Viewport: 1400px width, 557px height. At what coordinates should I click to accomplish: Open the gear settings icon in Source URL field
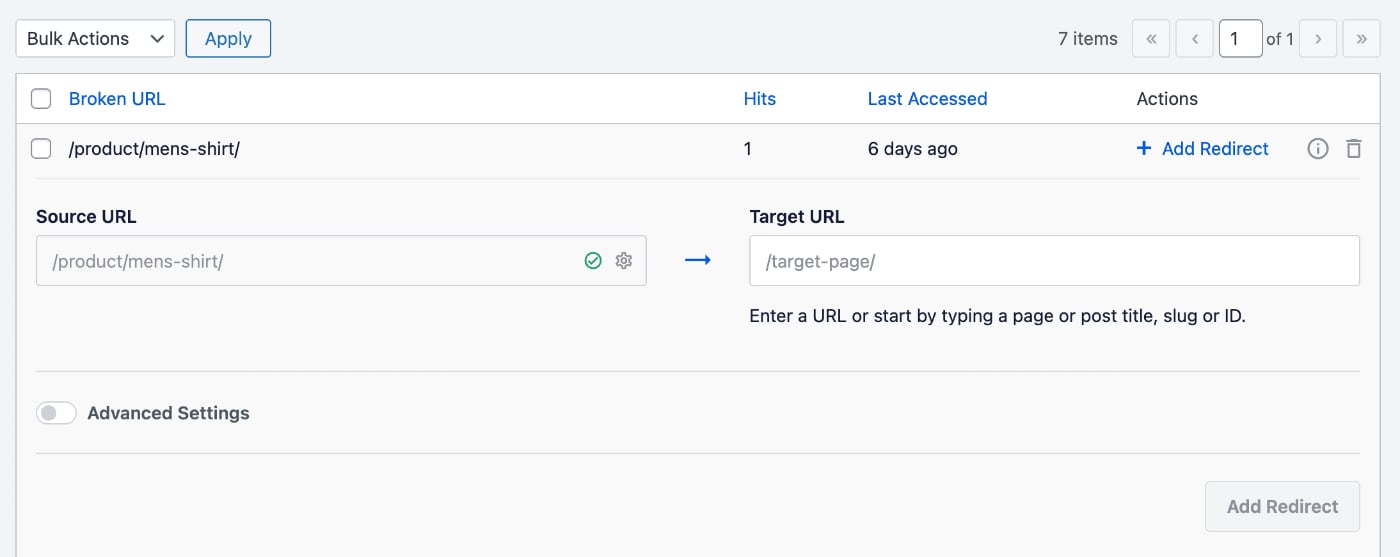click(x=624, y=261)
